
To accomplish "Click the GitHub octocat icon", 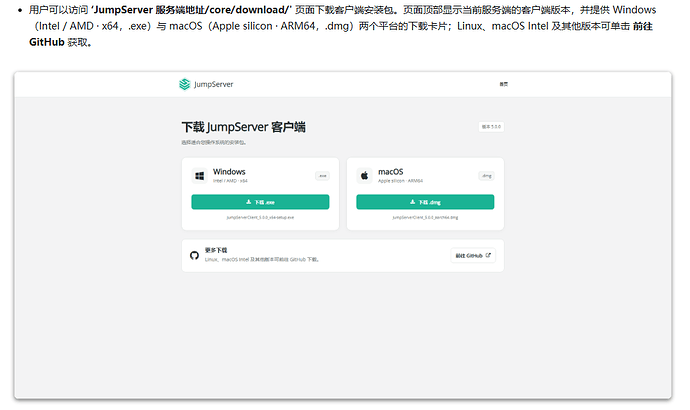I will (194, 256).
